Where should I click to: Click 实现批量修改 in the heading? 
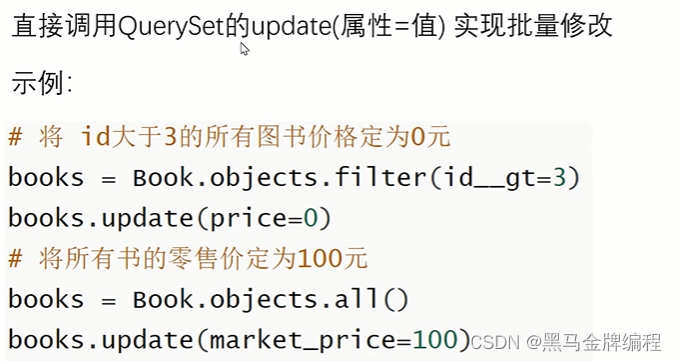[x=533, y=25]
